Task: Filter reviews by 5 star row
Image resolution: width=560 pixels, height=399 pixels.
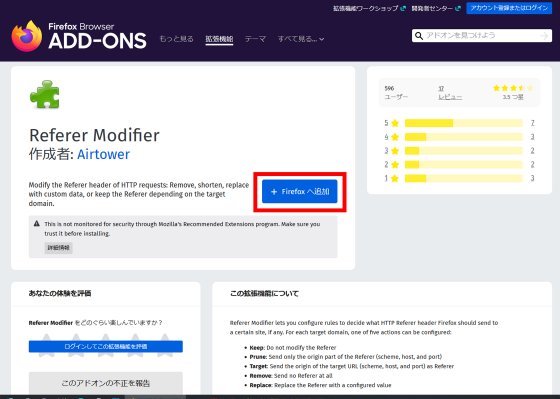Action: (459, 123)
